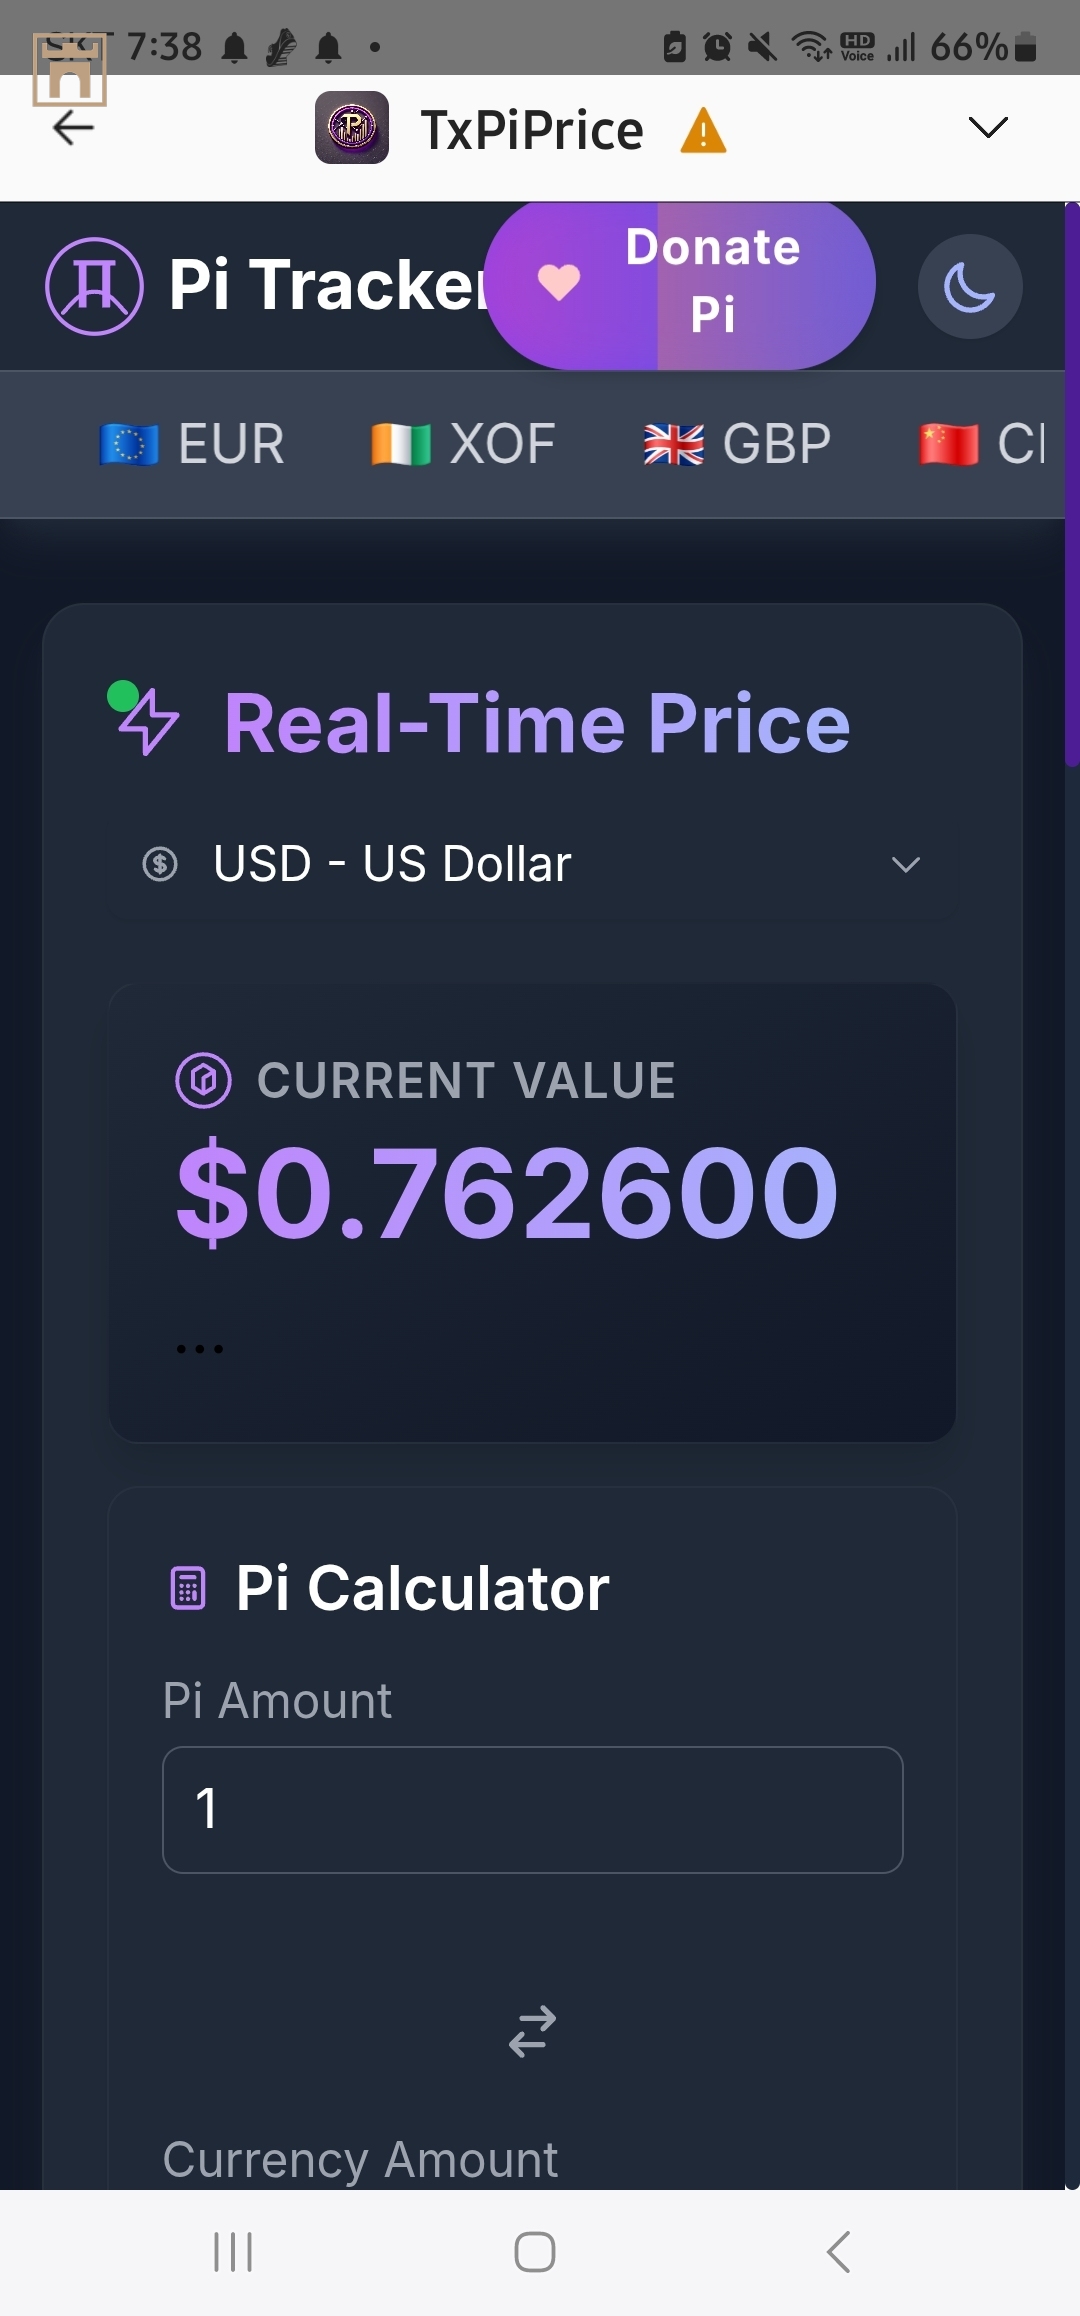Open the TxPiPrice app logo icon
This screenshot has width=1080, height=2316.
pos(352,128)
